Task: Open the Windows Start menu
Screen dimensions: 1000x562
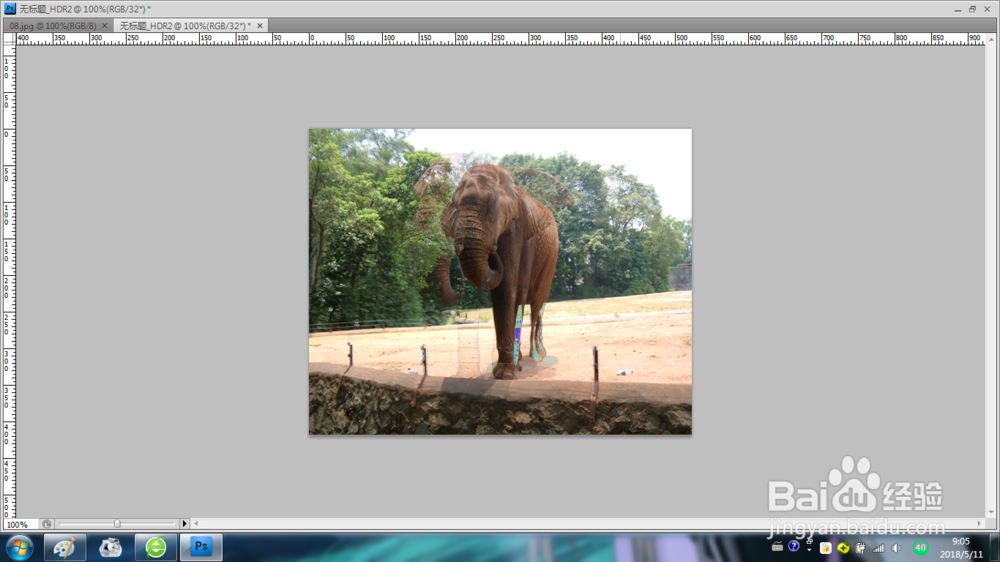Action: (x=20, y=547)
